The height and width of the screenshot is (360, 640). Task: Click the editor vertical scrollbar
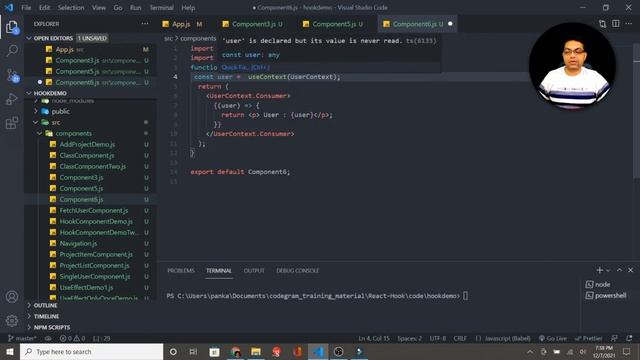(x=636, y=112)
